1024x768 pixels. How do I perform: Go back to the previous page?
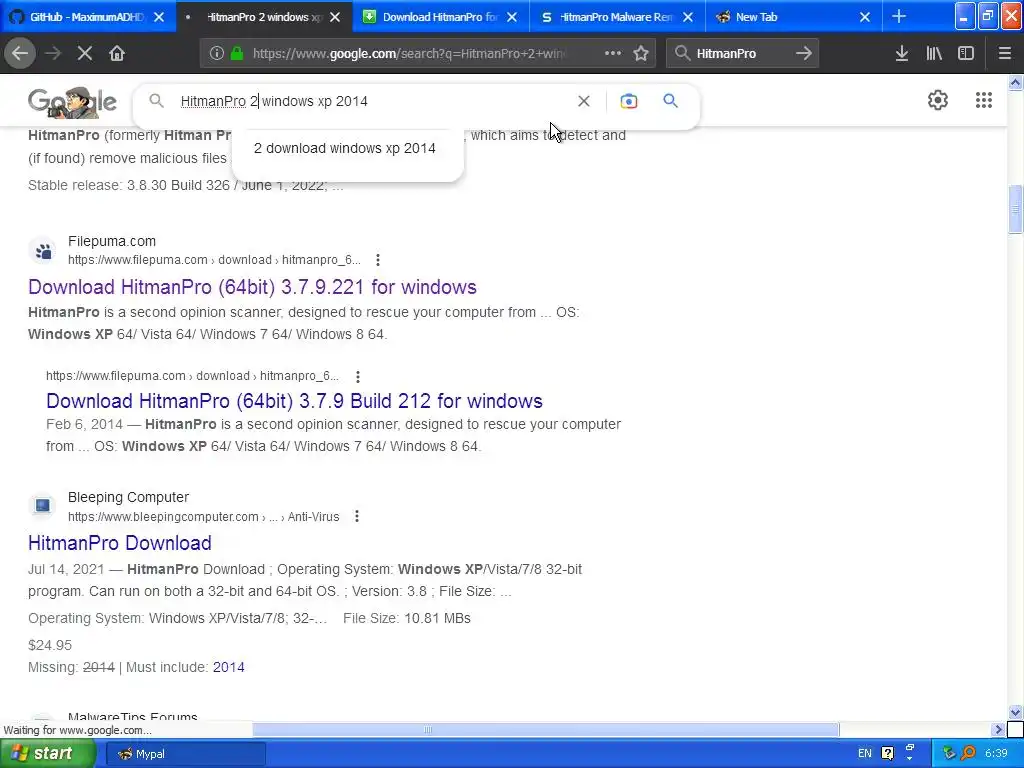(x=20, y=54)
